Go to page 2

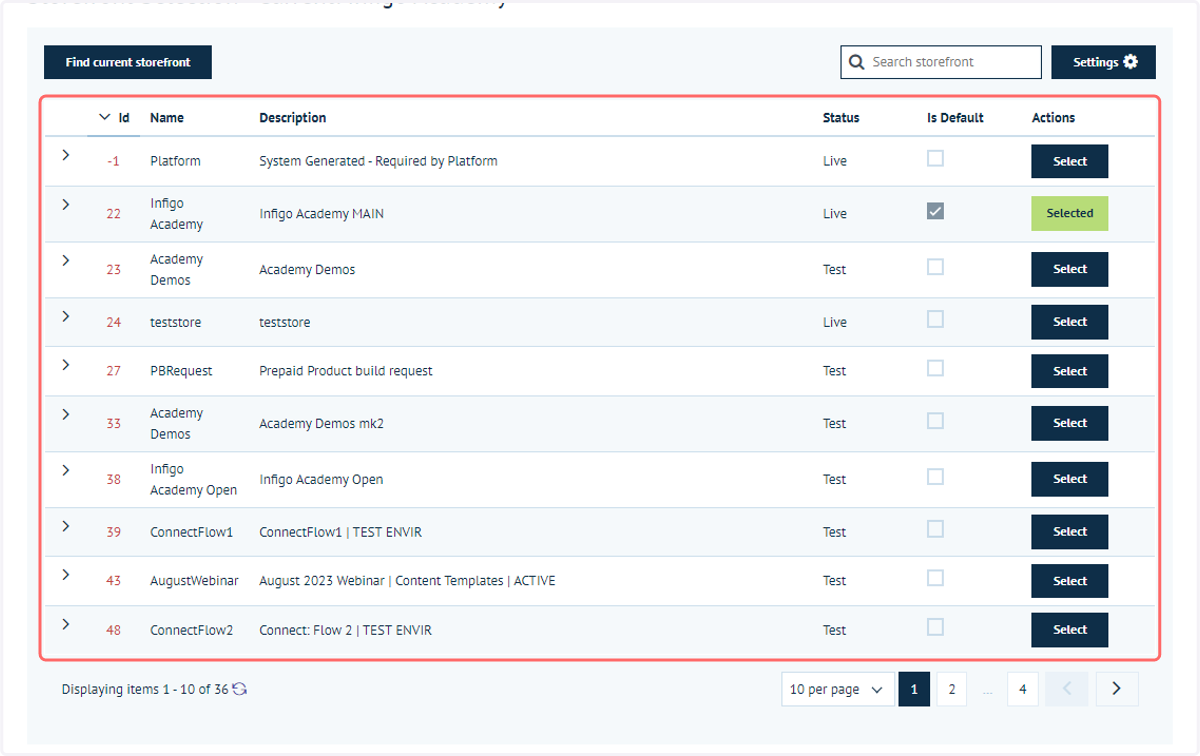coord(952,689)
